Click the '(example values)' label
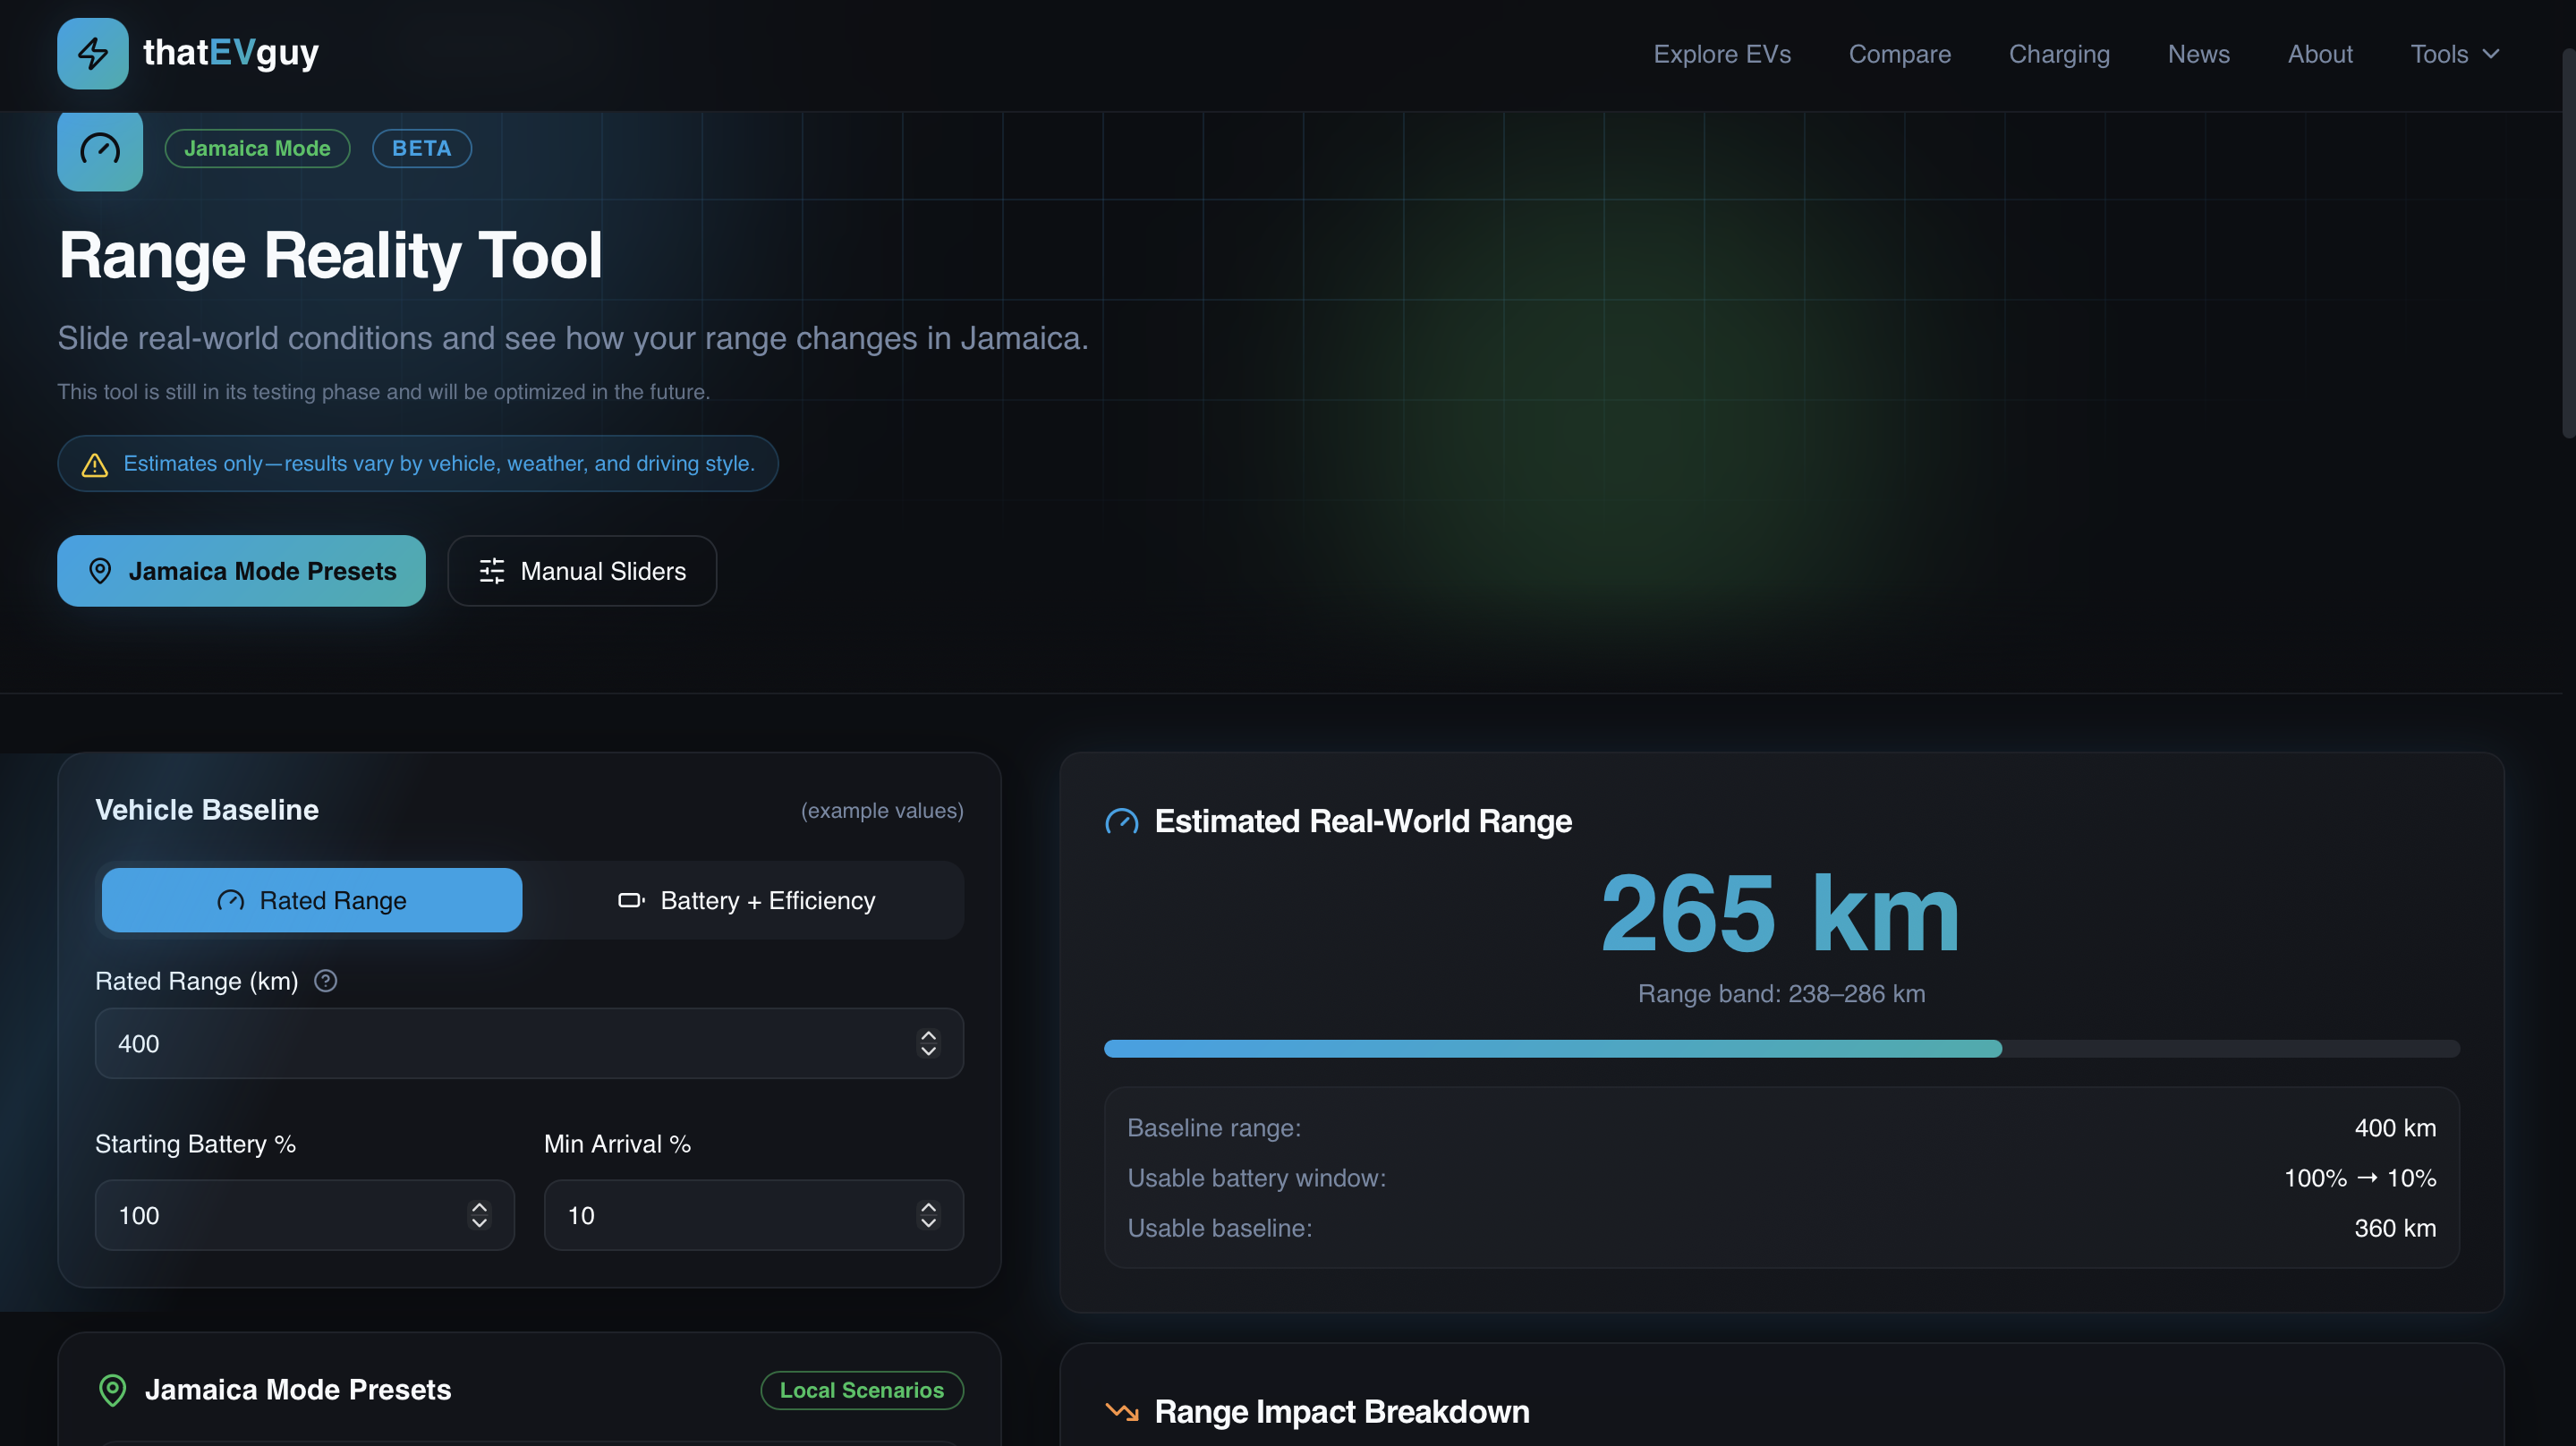This screenshot has width=2576, height=1446. pos(882,811)
